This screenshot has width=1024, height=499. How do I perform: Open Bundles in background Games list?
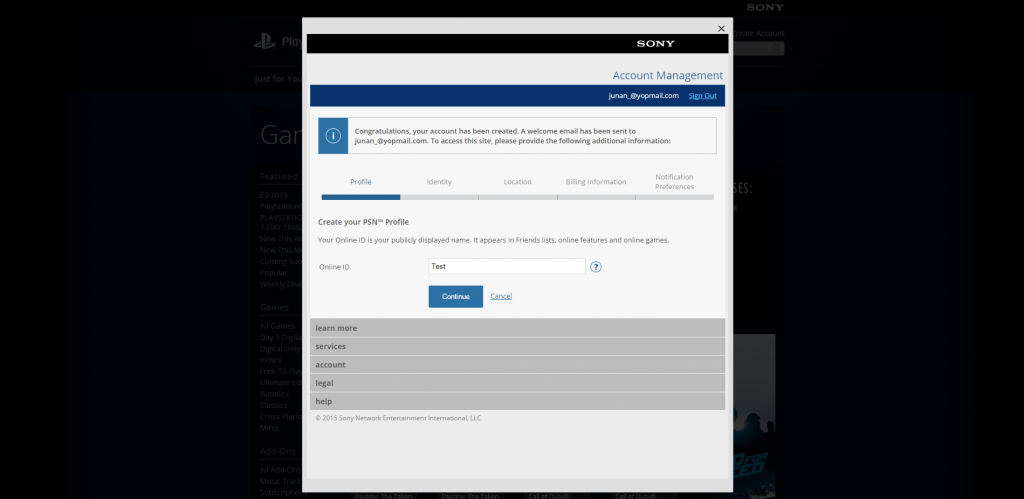click(274, 394)
